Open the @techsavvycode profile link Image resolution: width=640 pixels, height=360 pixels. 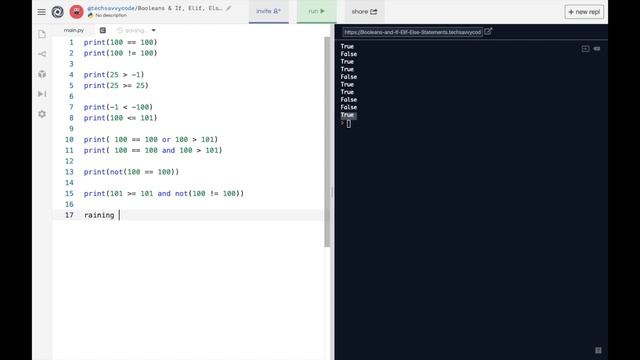pos(111,8)
